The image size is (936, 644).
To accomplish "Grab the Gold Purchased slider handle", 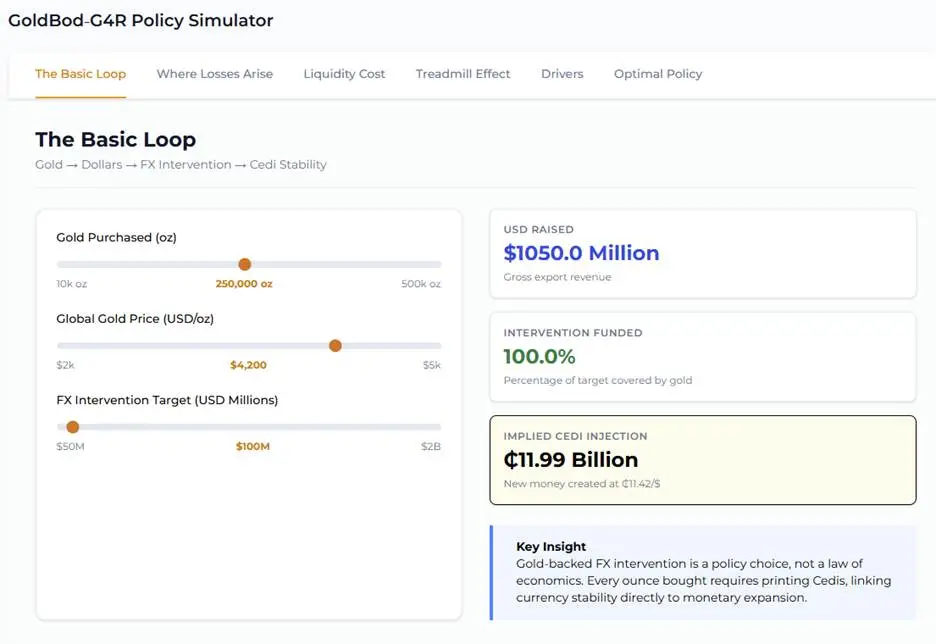I will pos(244,264).
